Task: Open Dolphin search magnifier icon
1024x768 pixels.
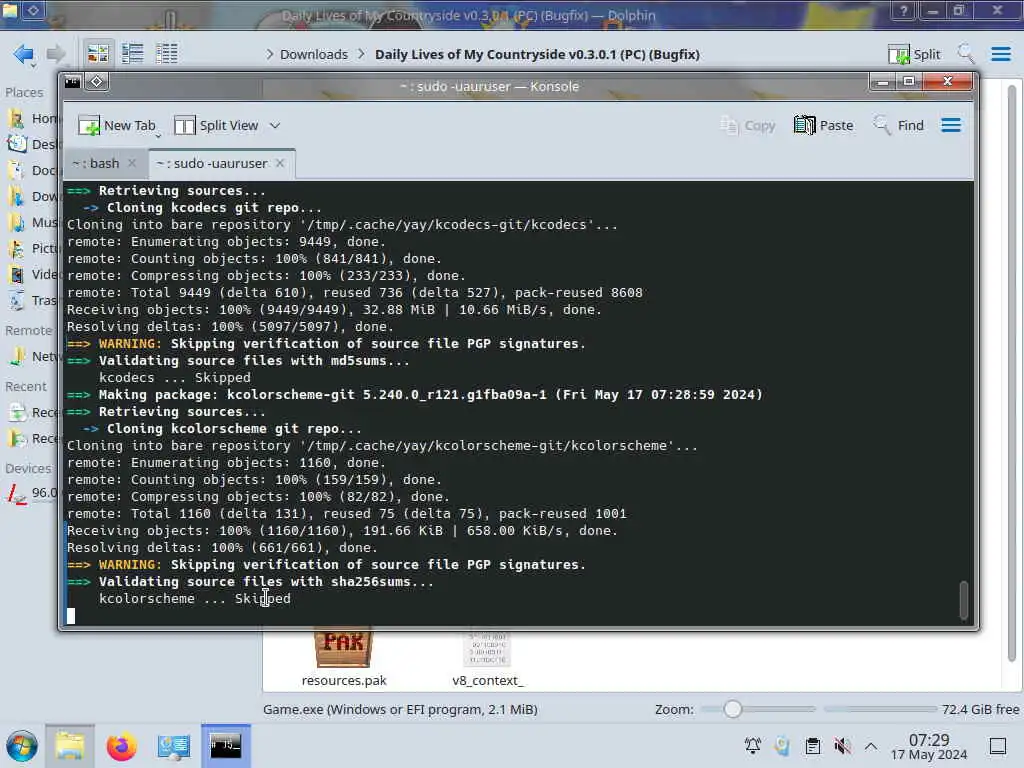Action: [x=966, y=54]
